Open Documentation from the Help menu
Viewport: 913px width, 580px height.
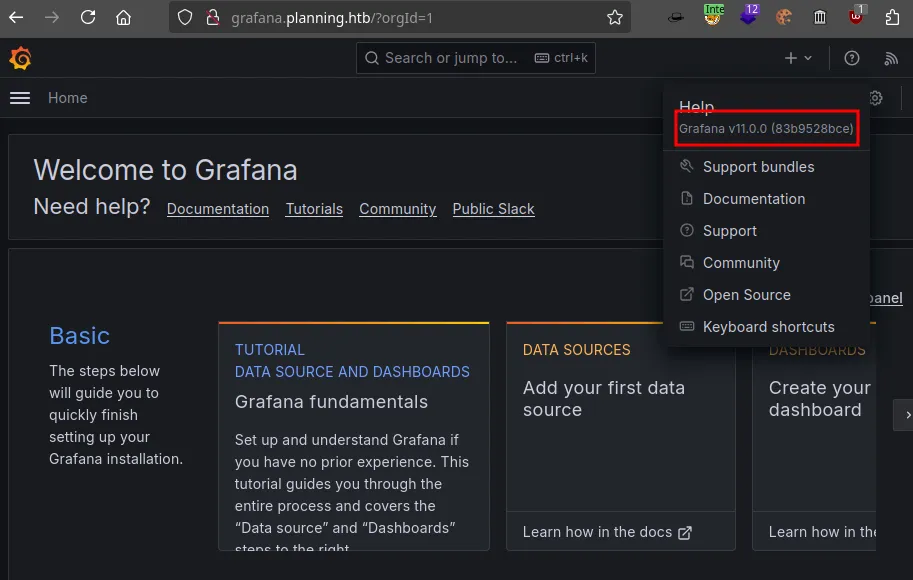(753, 199)
